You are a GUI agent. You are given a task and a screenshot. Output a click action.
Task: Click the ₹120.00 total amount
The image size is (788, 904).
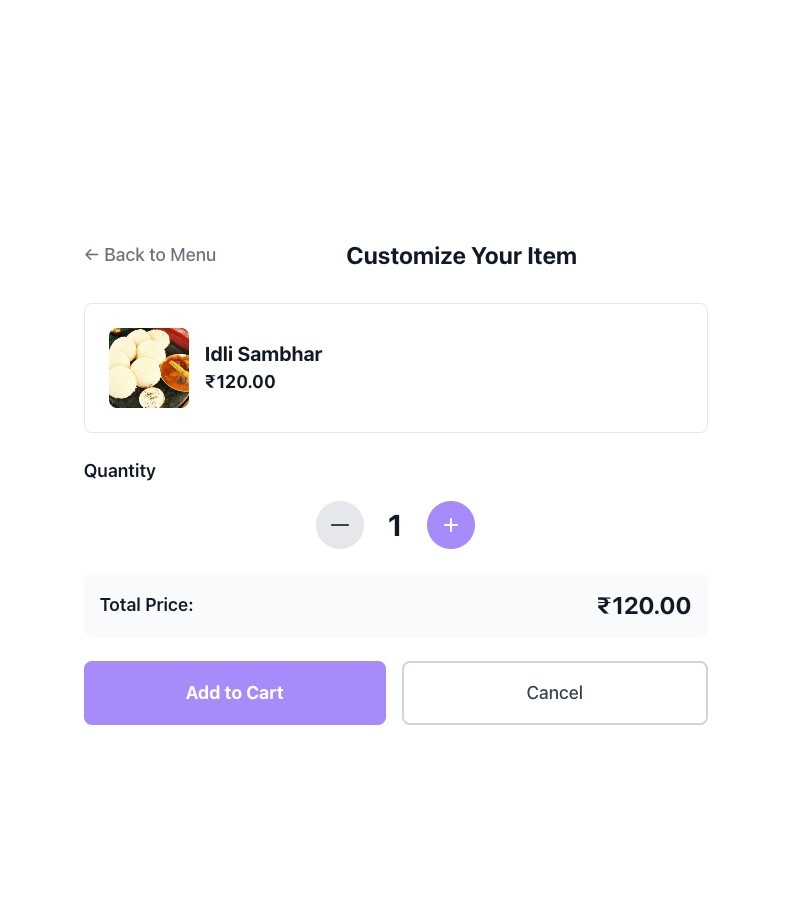645,605
